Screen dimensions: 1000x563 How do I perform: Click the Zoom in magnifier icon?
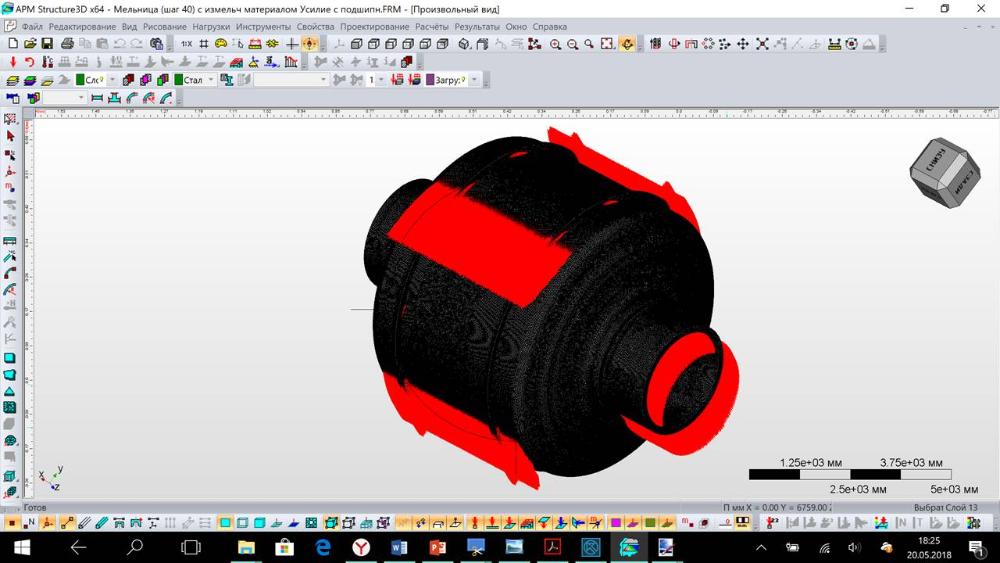(556, 44)
